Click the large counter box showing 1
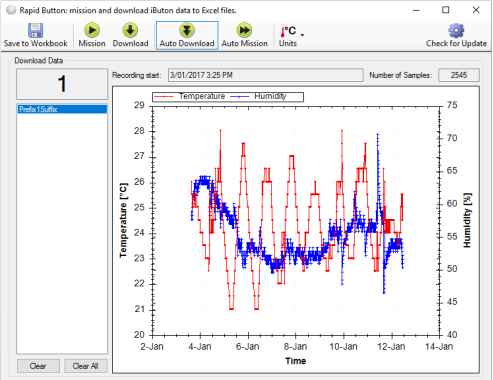Viewport: 493px width, 380px height. click(x=62, y=84)
